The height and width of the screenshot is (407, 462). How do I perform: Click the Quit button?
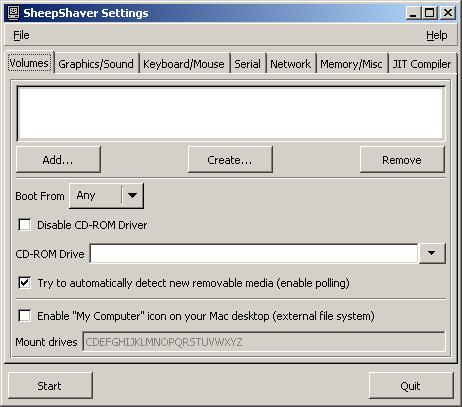tap(411, 386)
